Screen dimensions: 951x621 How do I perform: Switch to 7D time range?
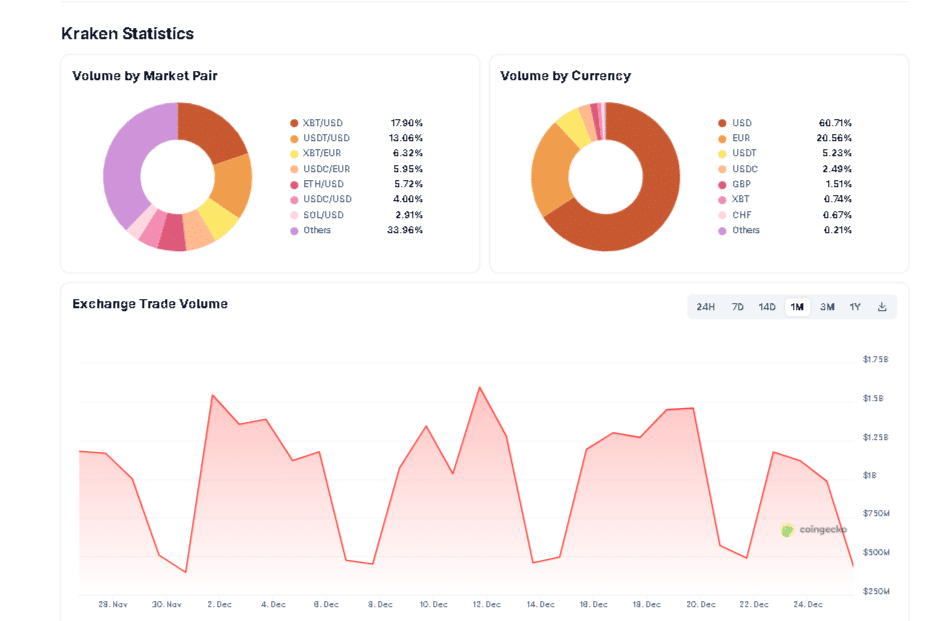[x=737, y=307]
